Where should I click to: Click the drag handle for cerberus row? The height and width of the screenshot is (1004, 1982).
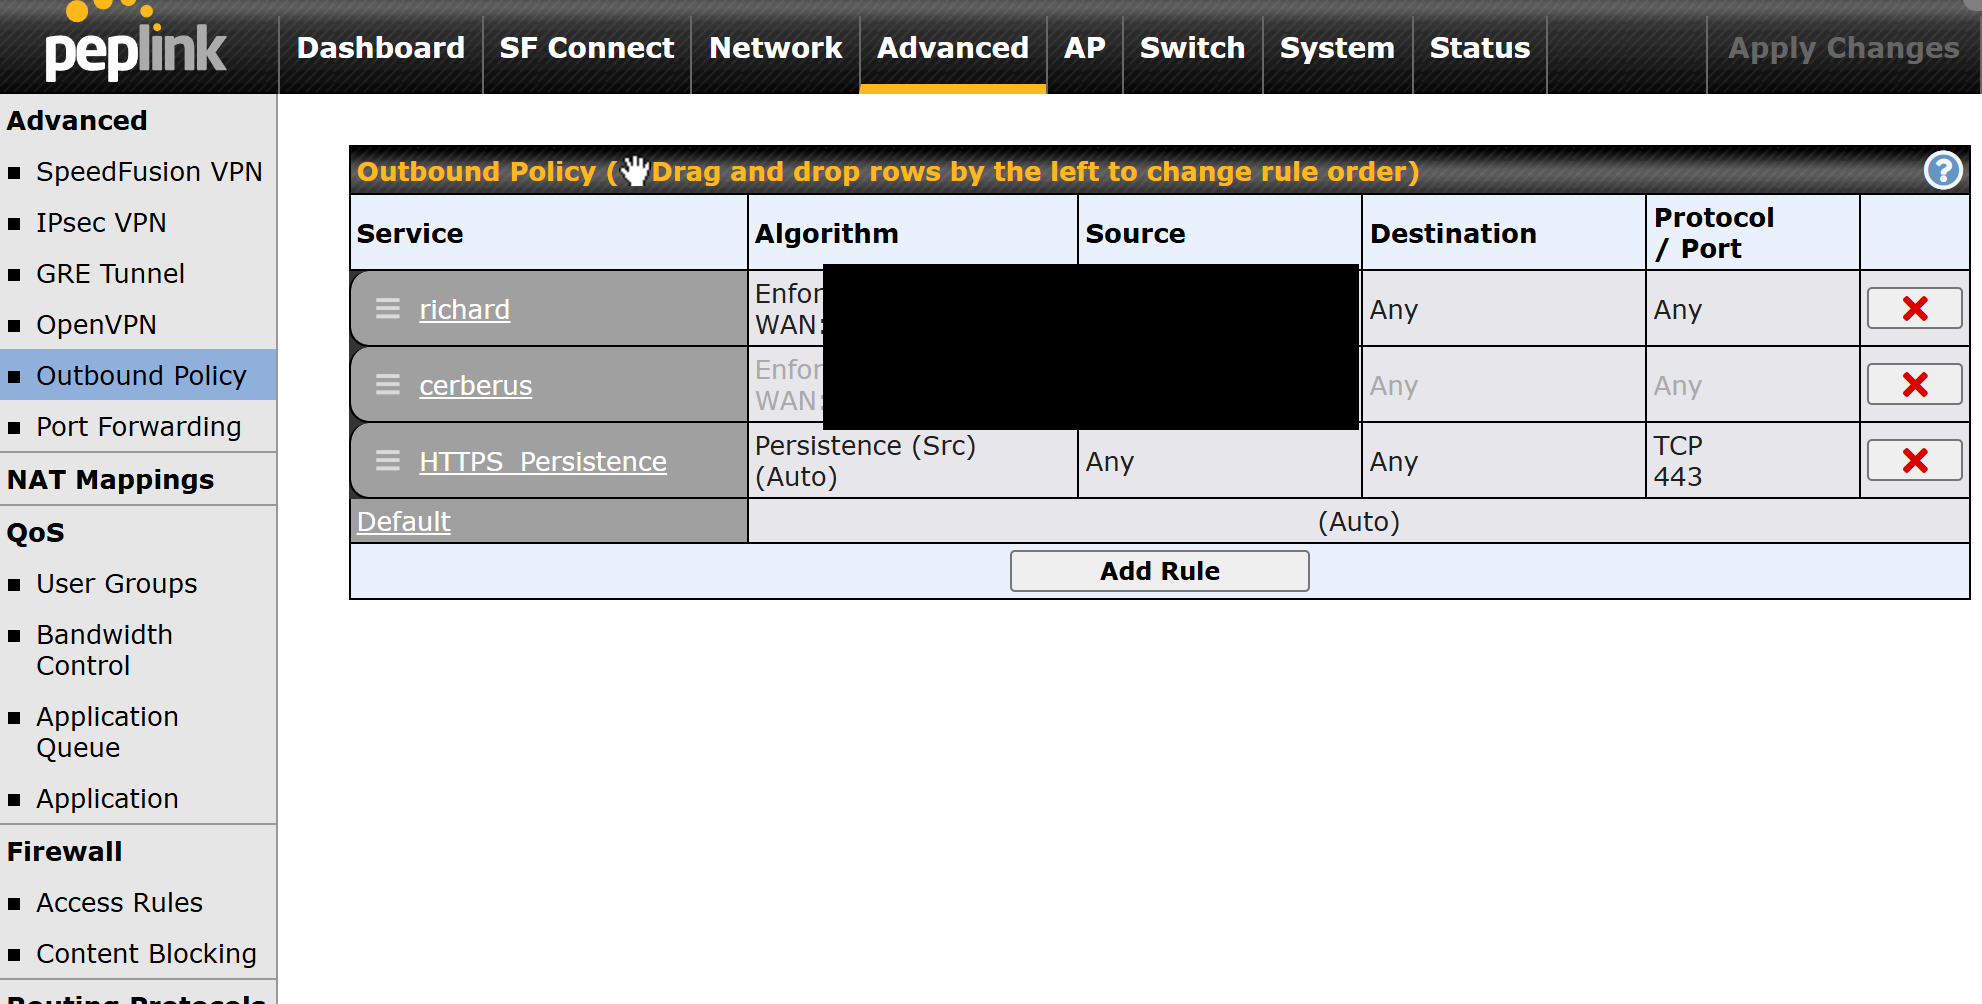[x=388, y=385]
